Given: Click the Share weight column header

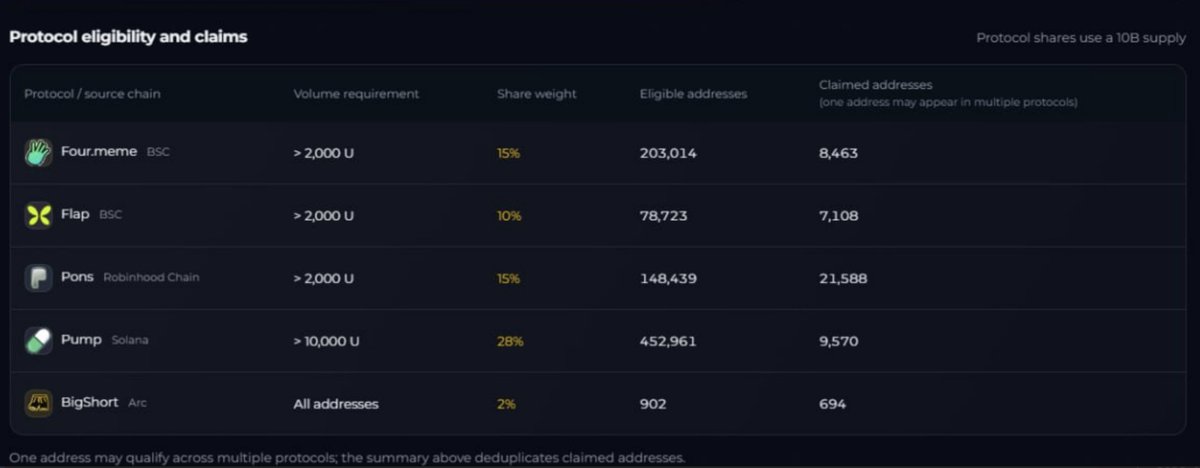Looking at the screenshot, I should pyautogui.click(x=537, y=94).
